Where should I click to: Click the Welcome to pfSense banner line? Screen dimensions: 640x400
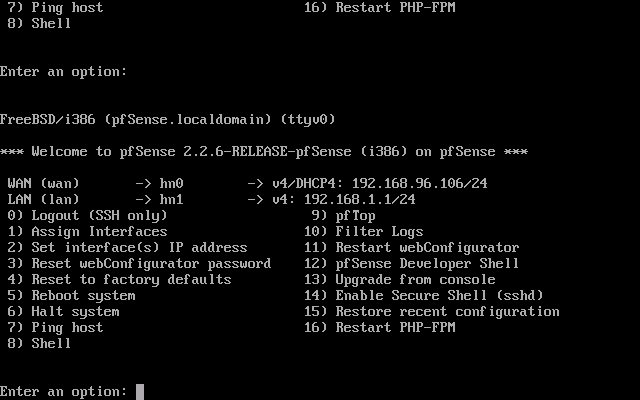264,152
